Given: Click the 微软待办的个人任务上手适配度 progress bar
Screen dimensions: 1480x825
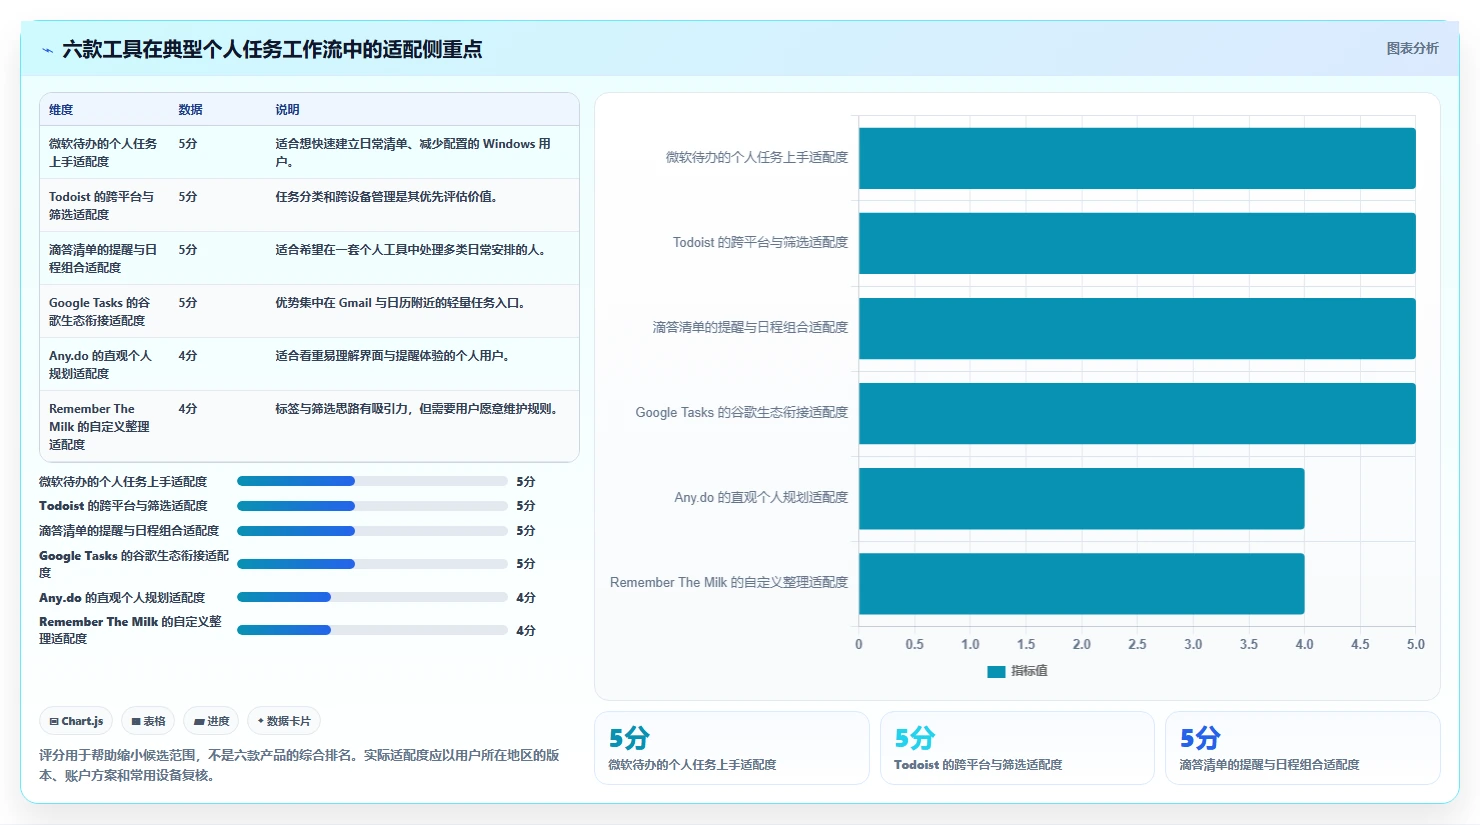Looking at the screenshot, I should [372, 481].
